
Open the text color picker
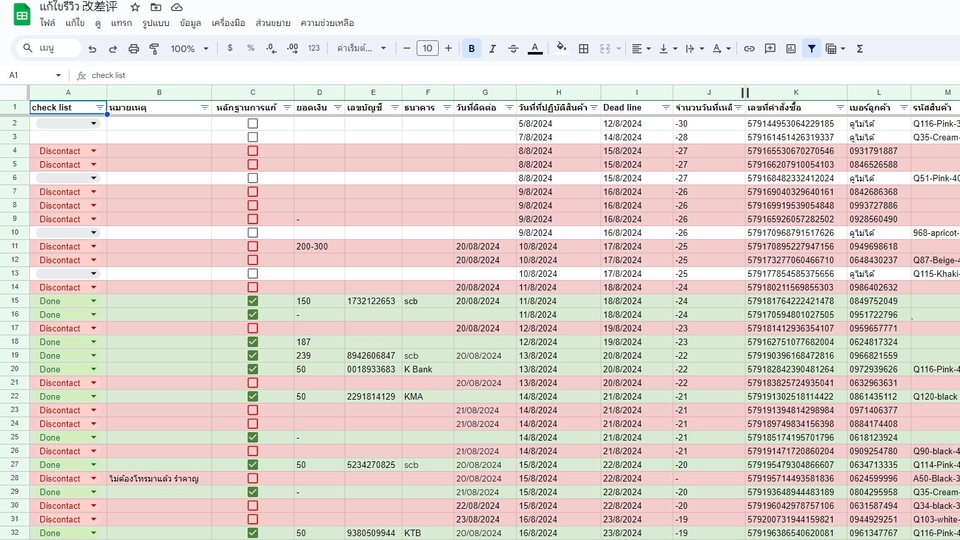pyautogui.click(x=534, y=48)
